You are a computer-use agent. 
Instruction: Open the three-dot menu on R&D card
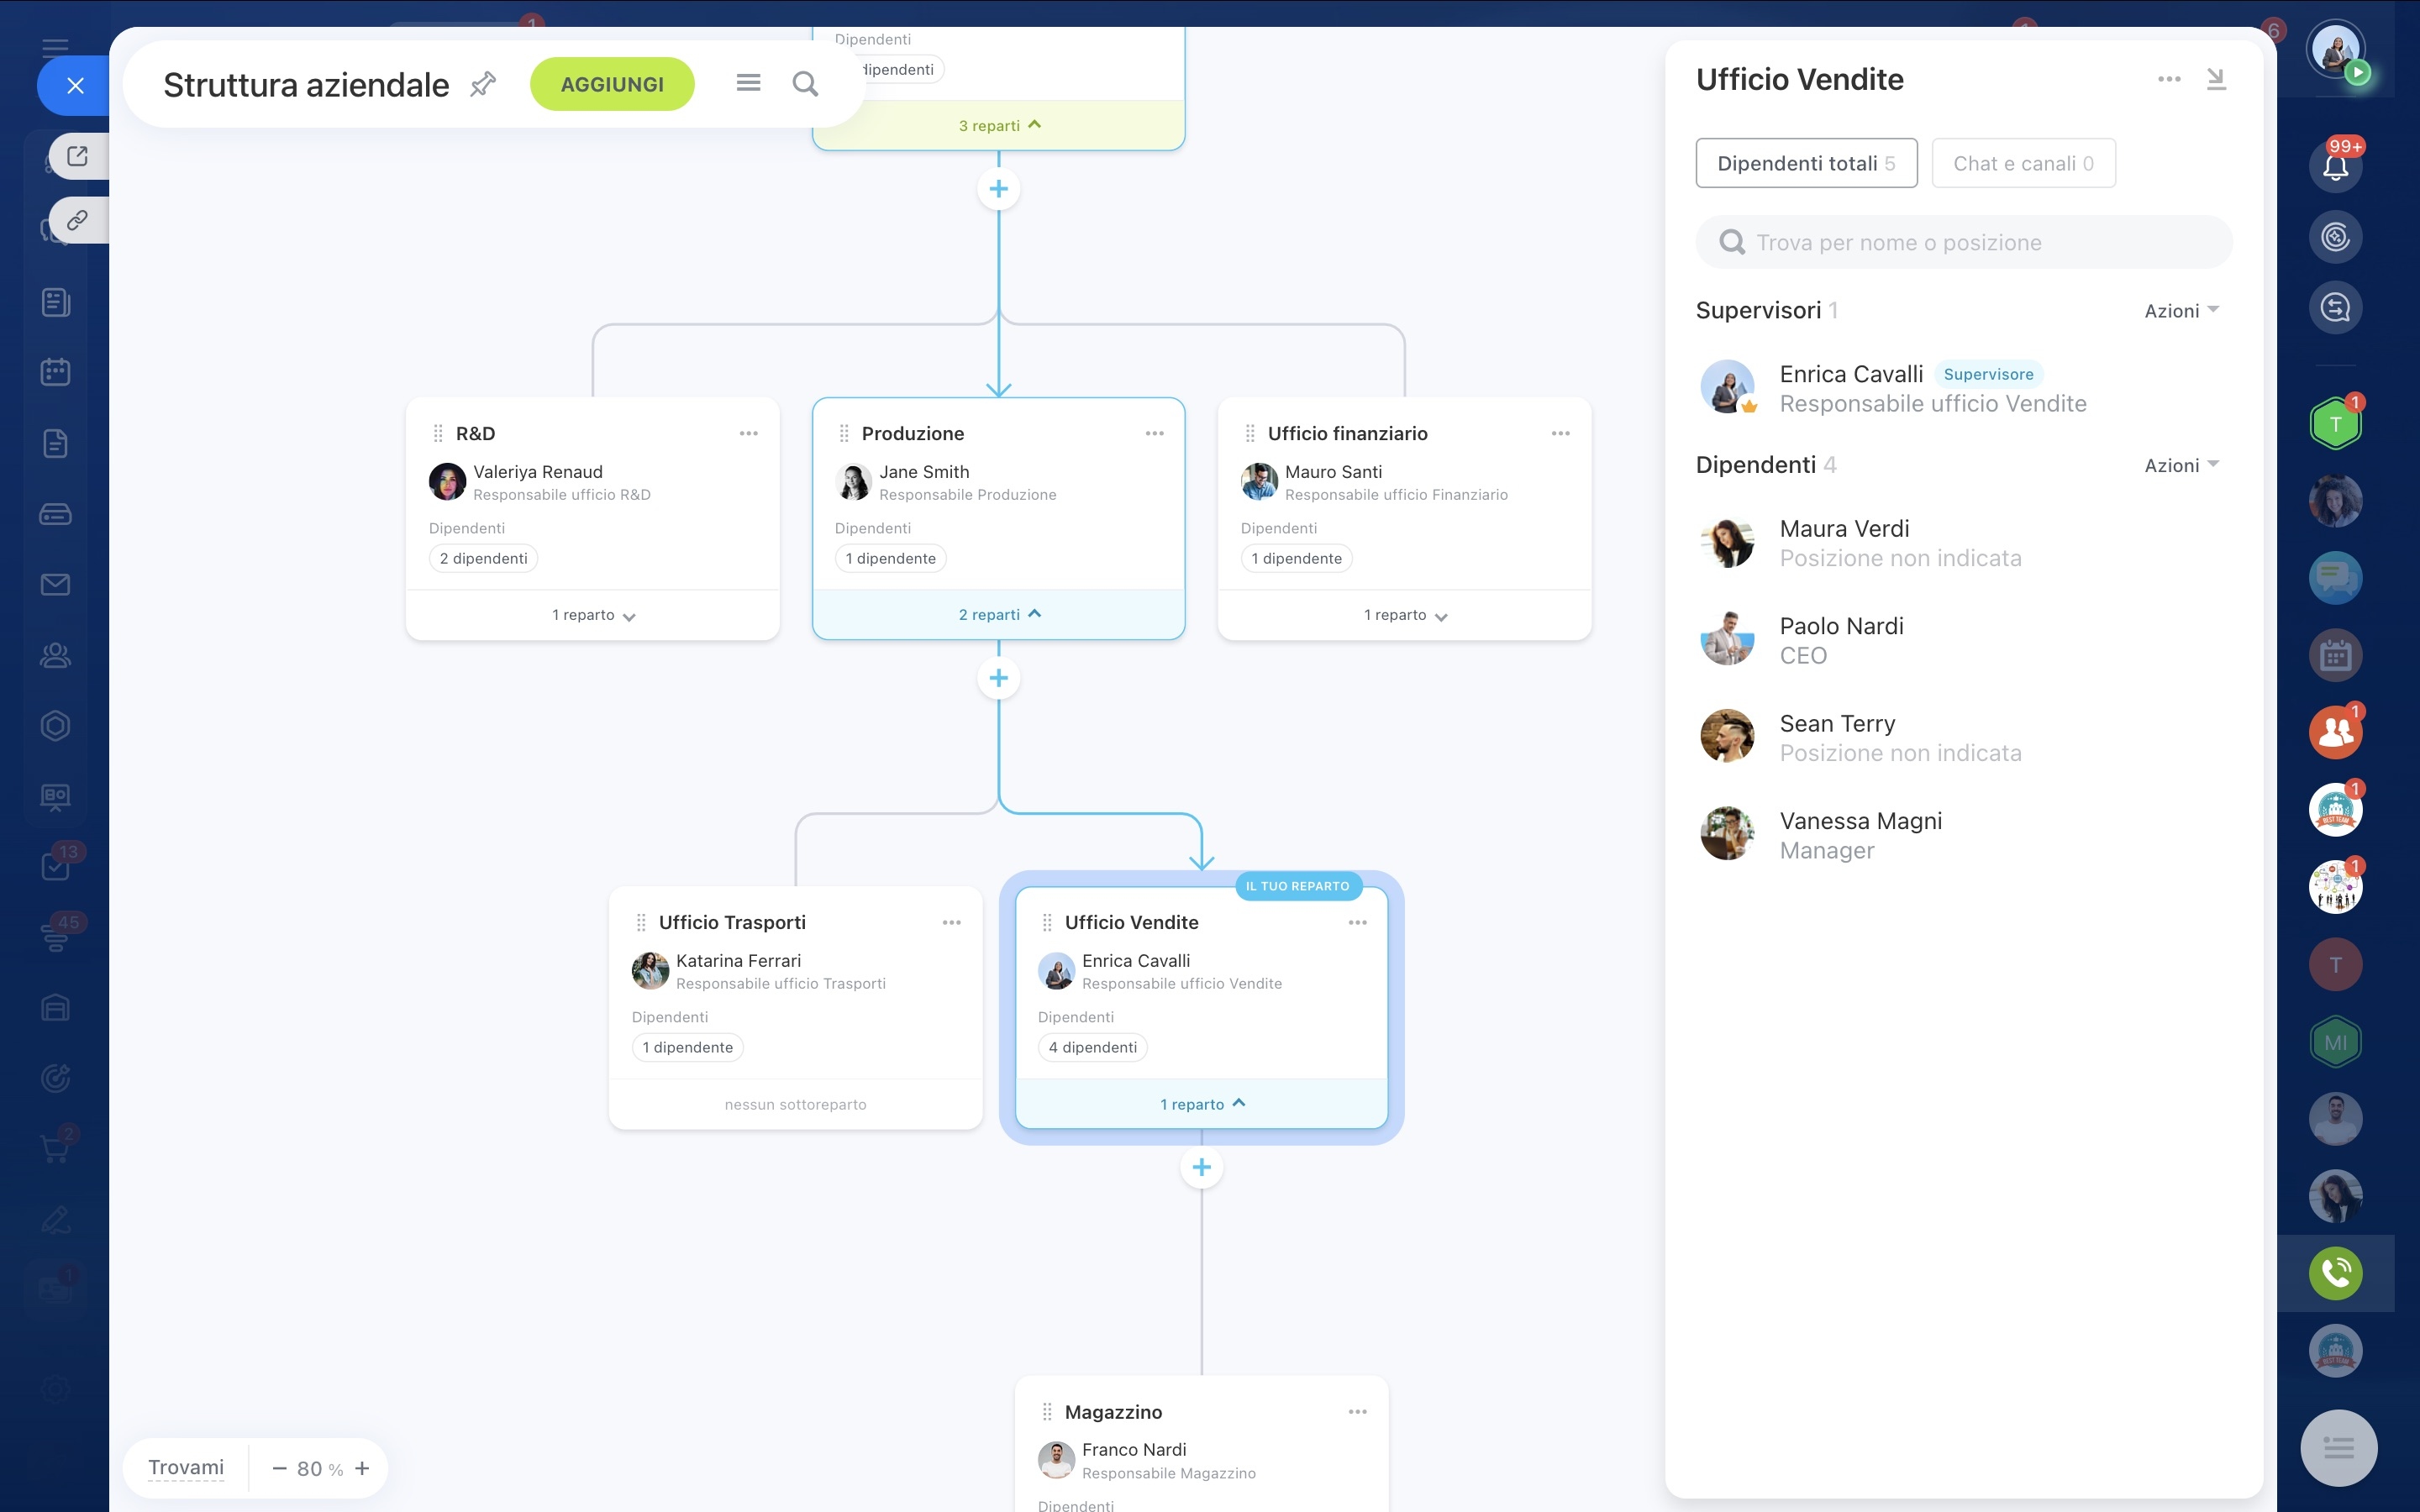748,433
